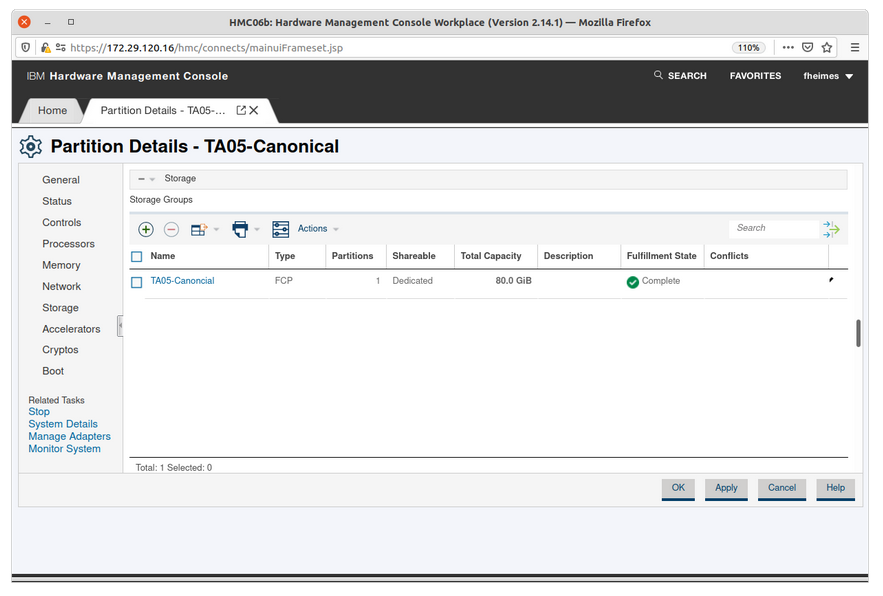Click the red remove storage group icon

(171, 229)
